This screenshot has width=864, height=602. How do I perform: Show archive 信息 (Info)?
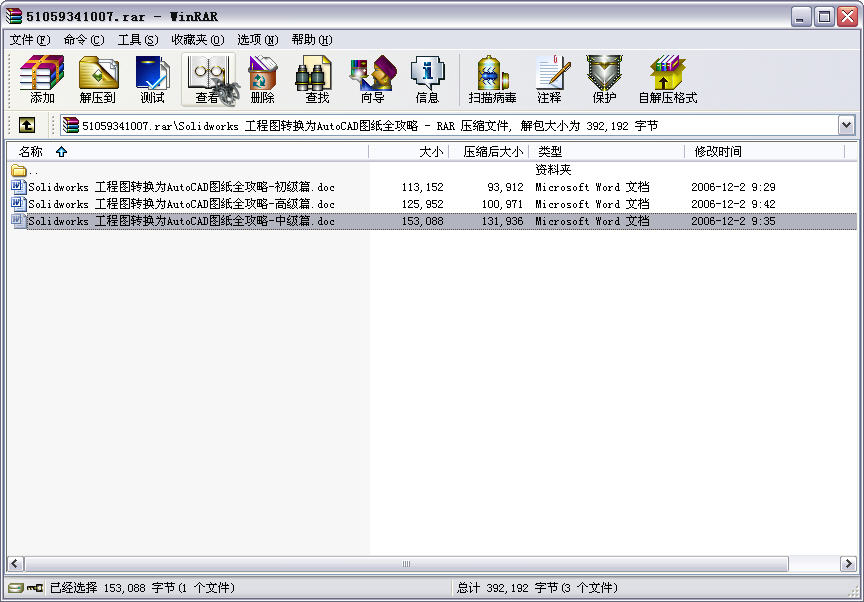427,80
